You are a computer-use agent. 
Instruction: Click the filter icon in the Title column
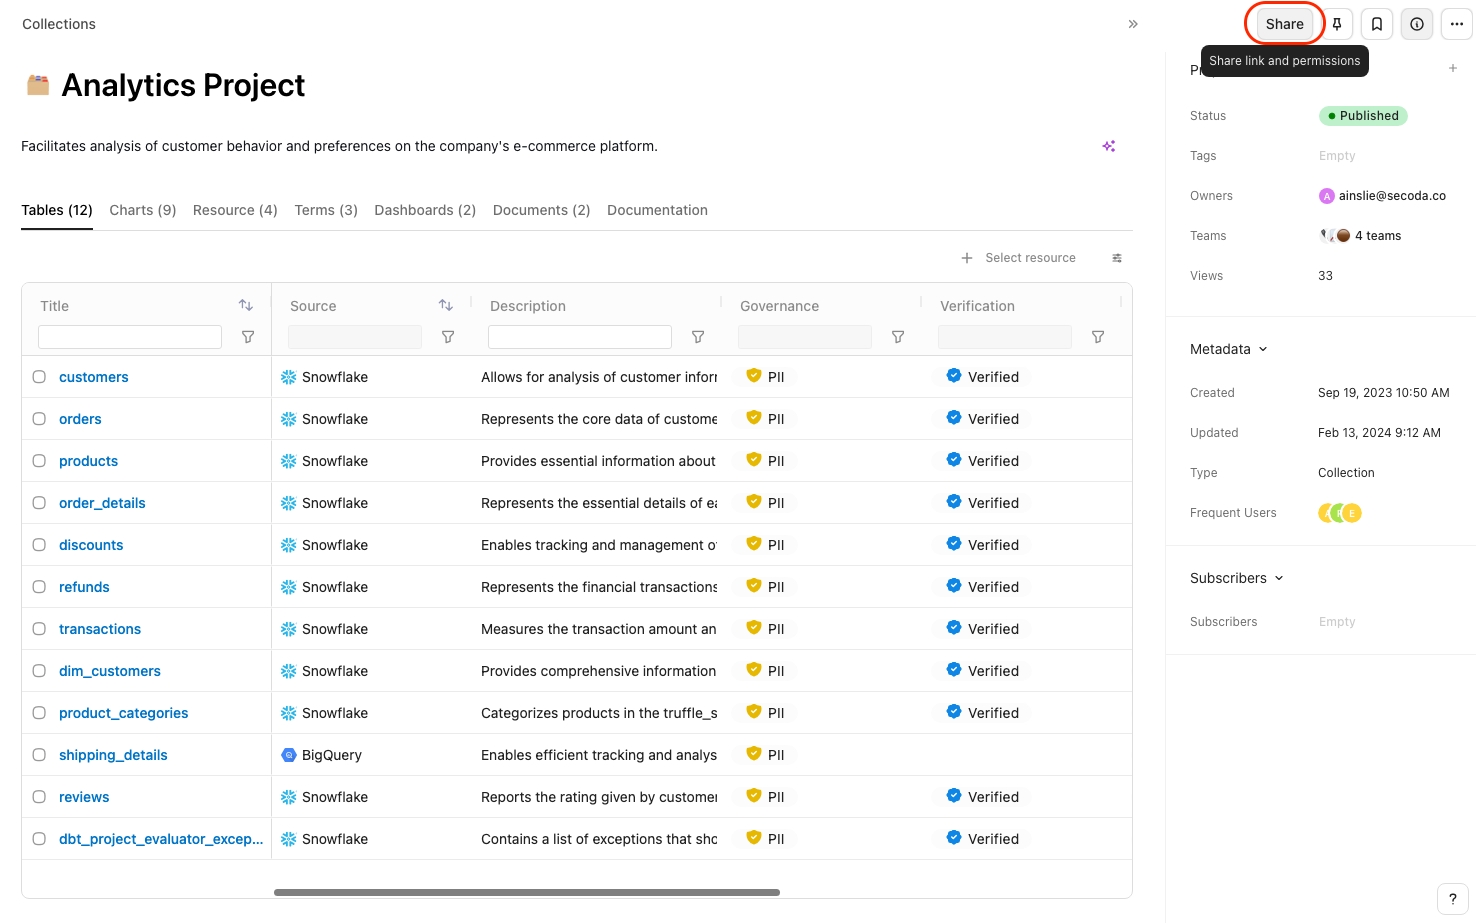[248, 337]
